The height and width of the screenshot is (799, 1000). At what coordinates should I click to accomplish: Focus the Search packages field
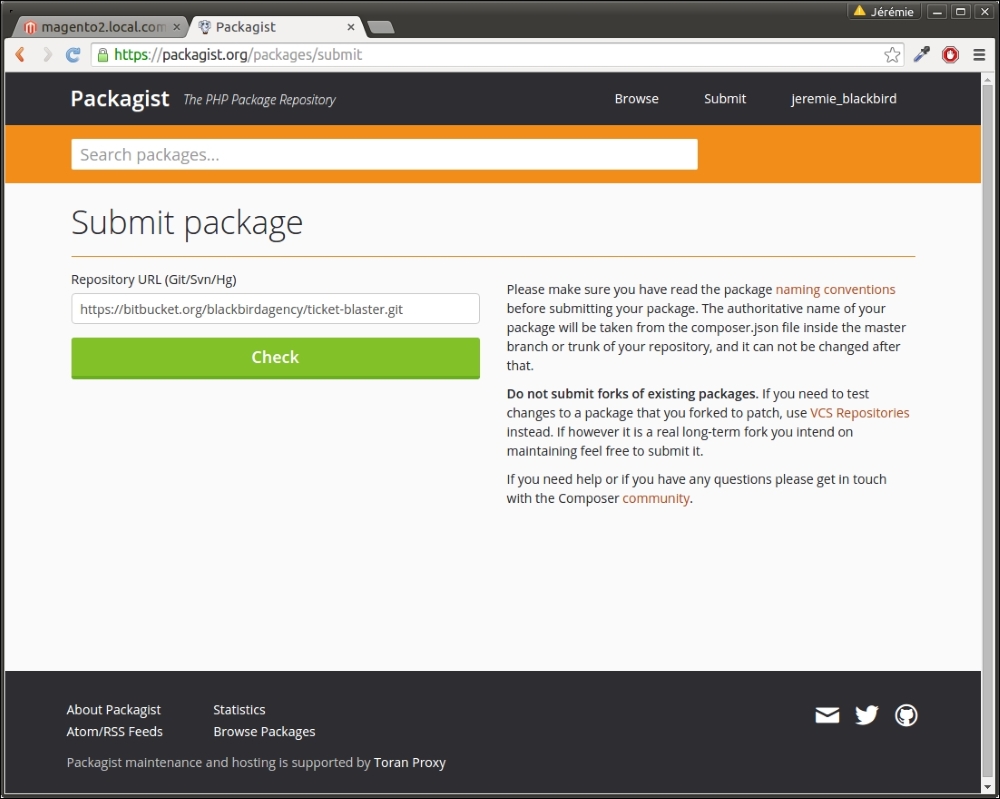coord(383,154)
